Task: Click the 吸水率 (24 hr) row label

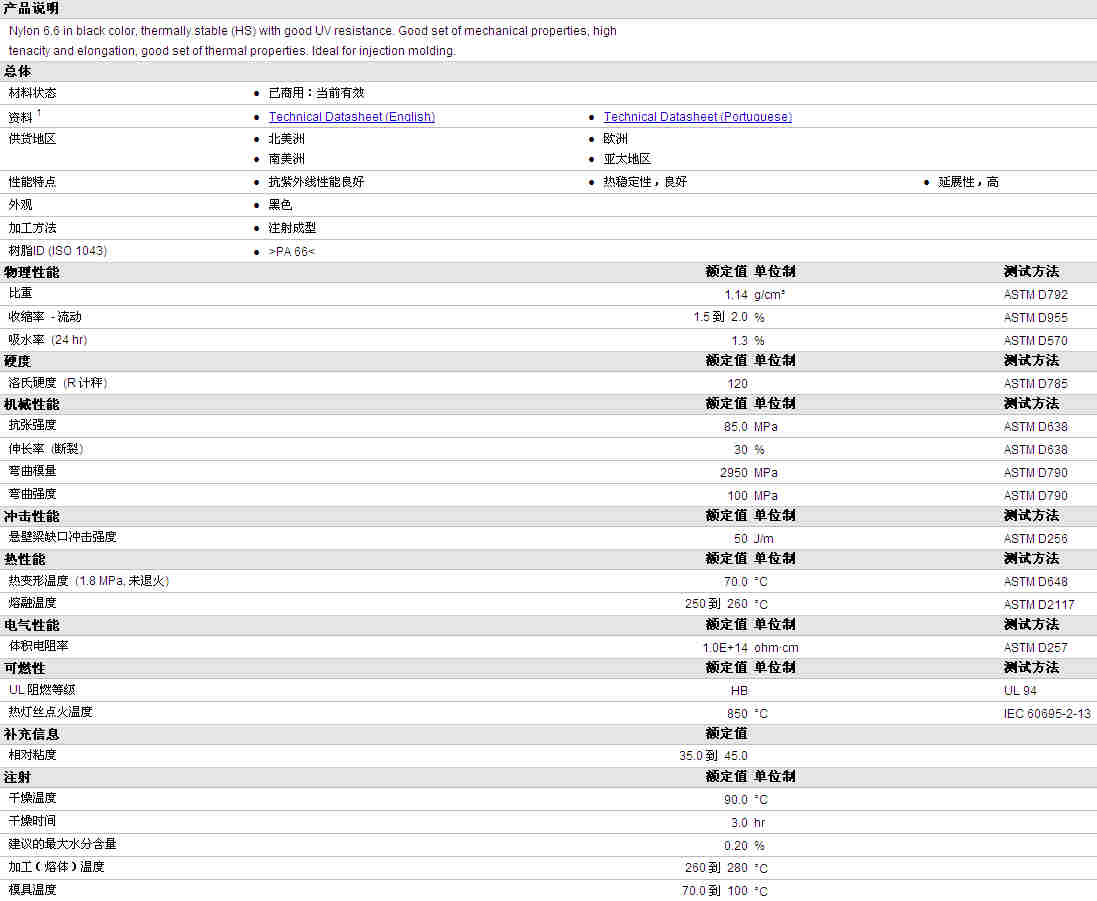Action: click(x=48, y=340)
